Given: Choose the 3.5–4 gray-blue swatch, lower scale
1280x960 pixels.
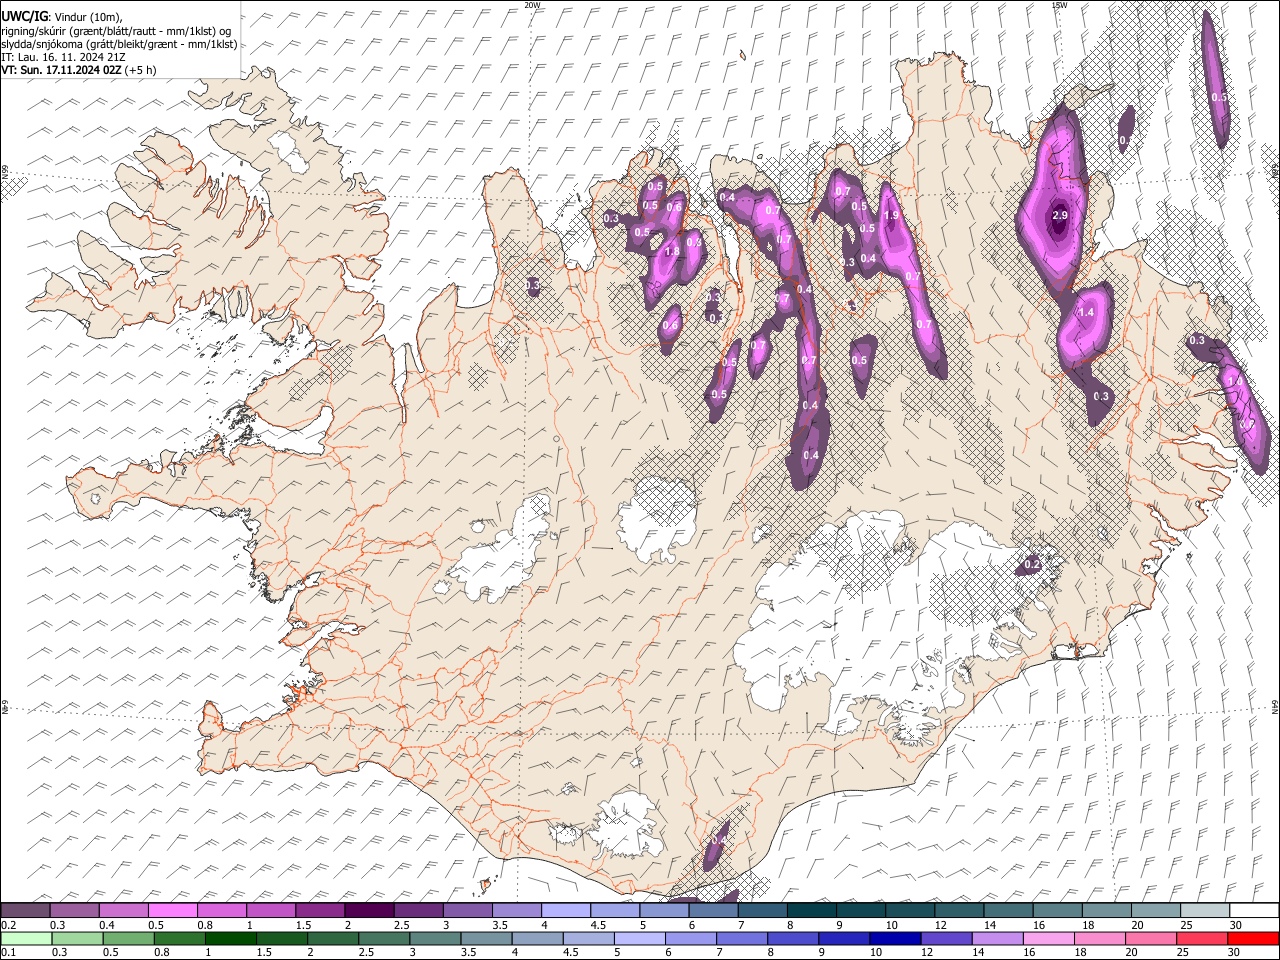Looking at the screenshot, I should pos(486,938).
